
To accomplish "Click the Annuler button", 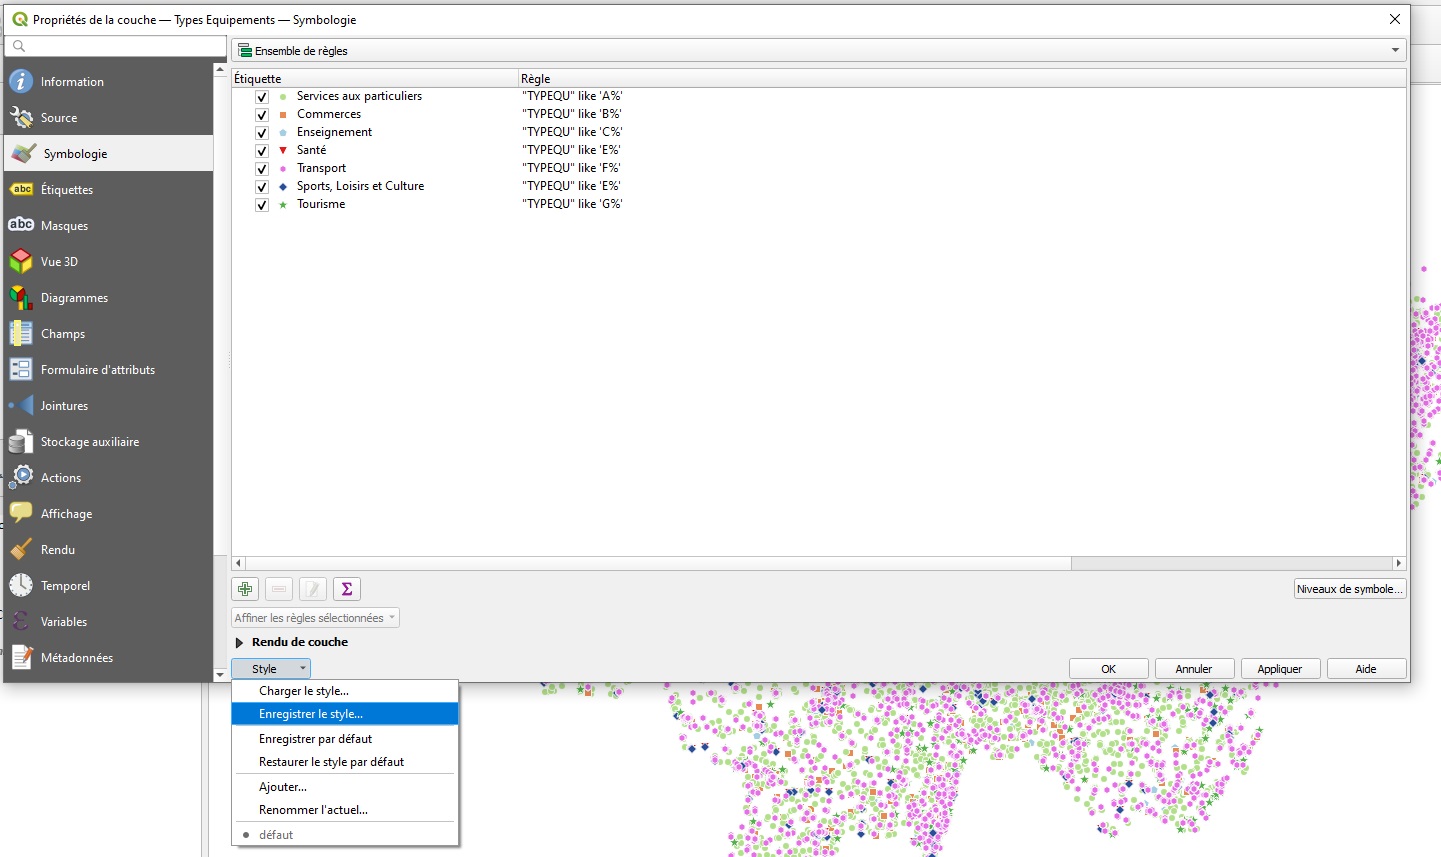I will pyautogui.click(x=1194, y=669).
